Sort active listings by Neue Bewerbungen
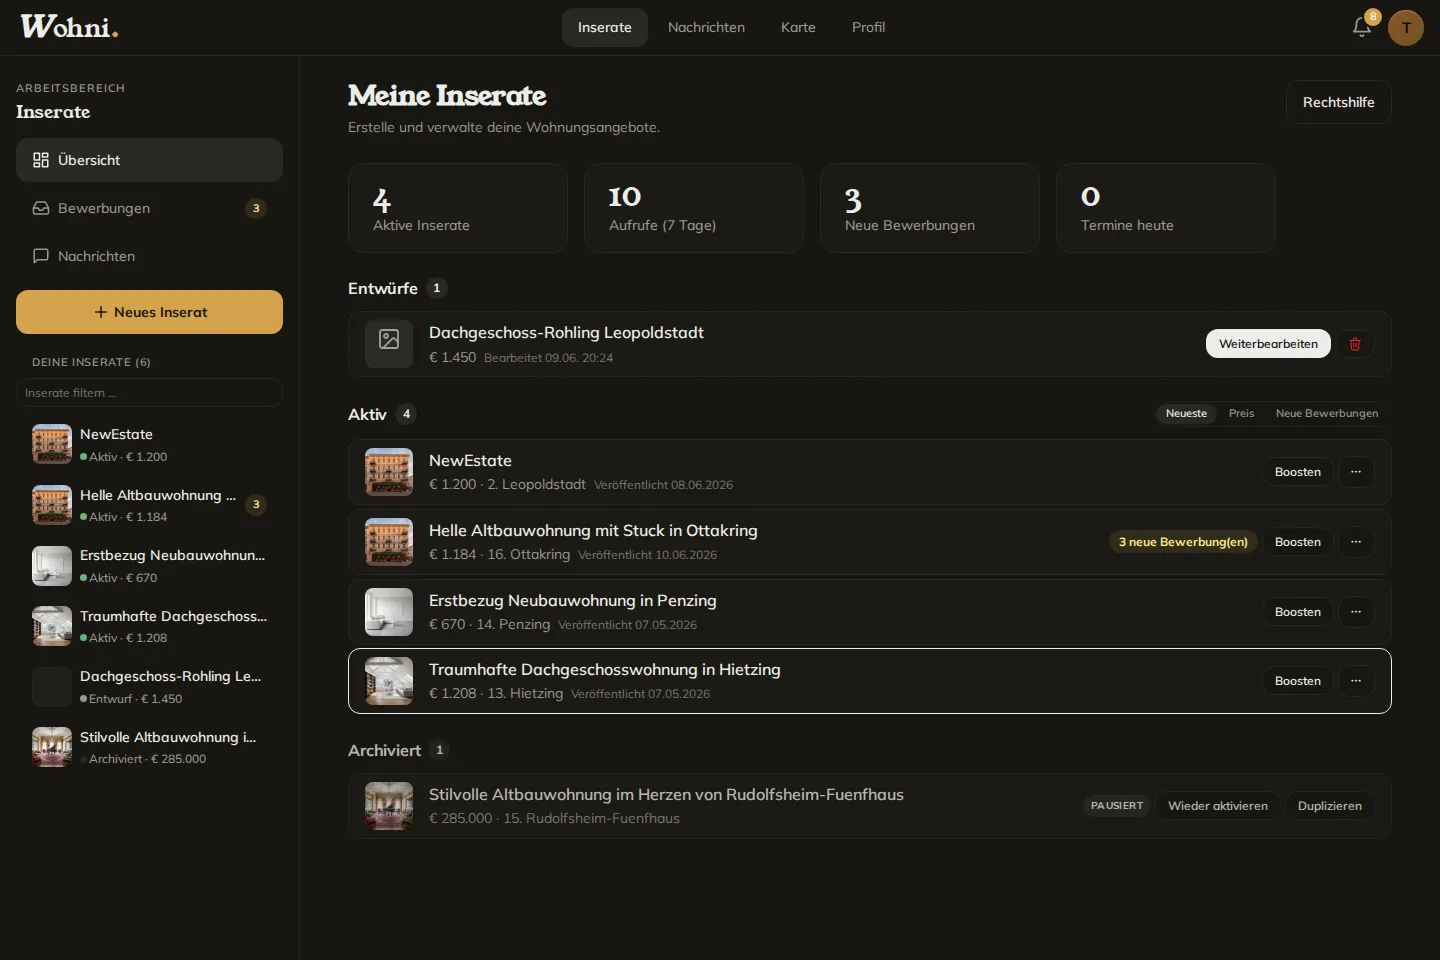Screen dimensions: 1440x960 click(x=1327, y=413)
